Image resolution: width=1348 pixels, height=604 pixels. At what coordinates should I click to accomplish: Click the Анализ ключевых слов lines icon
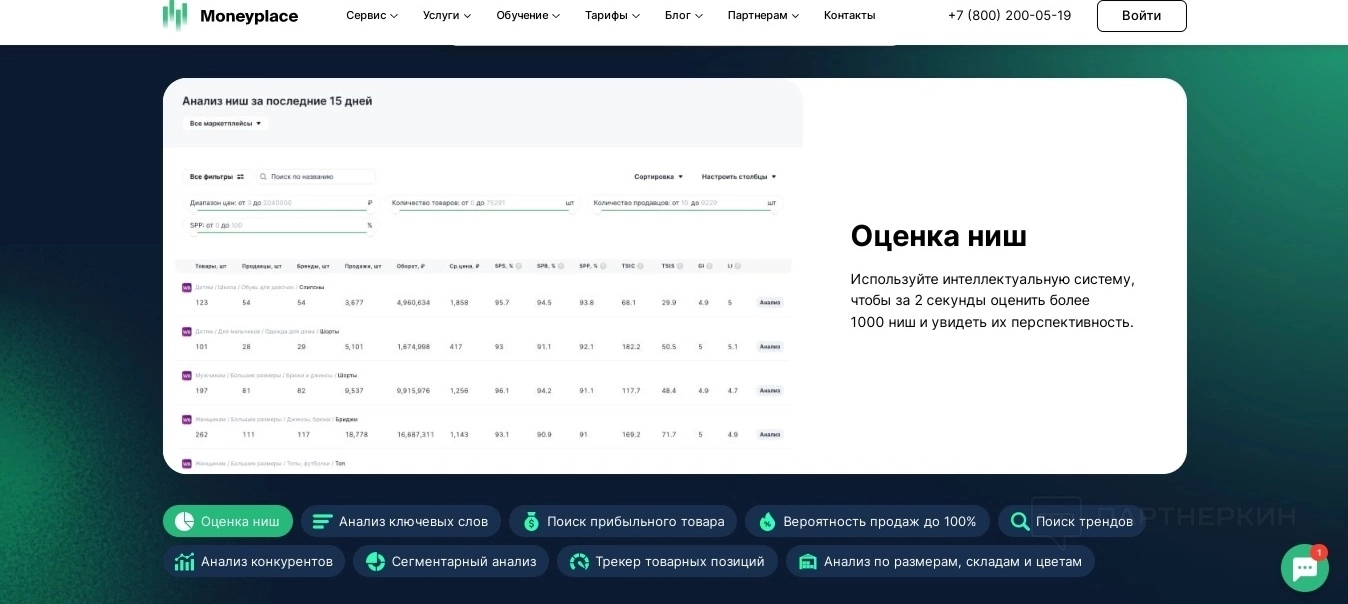pyautogui.click(x=322, y=521)
